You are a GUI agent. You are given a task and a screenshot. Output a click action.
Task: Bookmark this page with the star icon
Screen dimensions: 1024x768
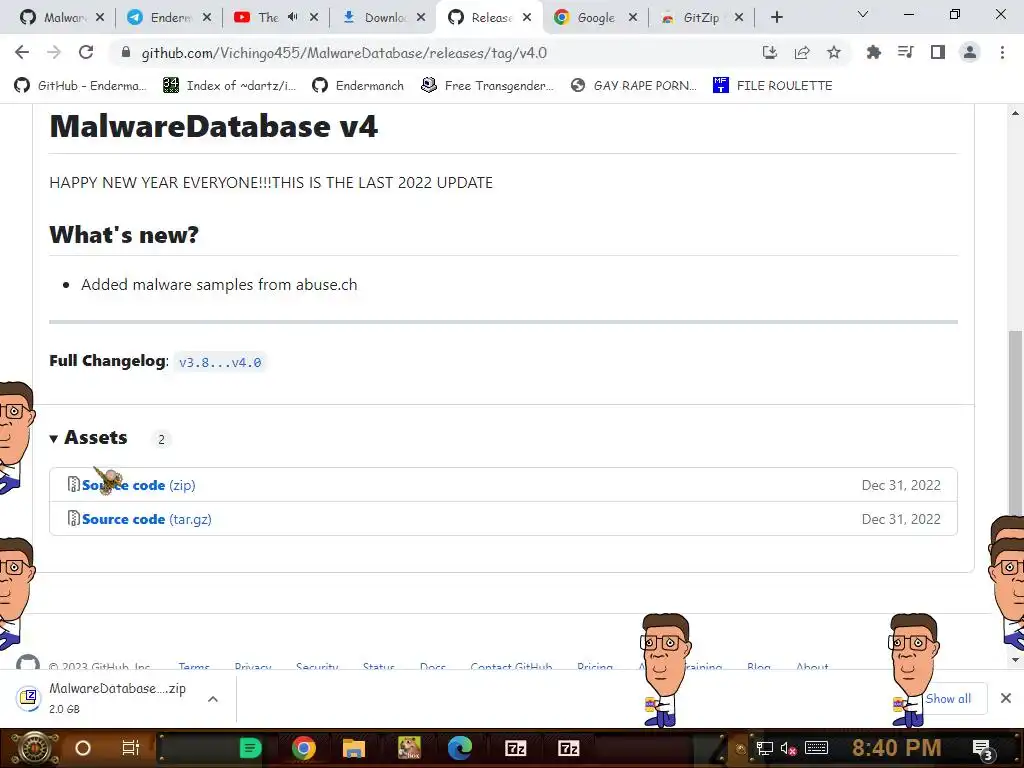pyautogui.click(x=834, y=52)
